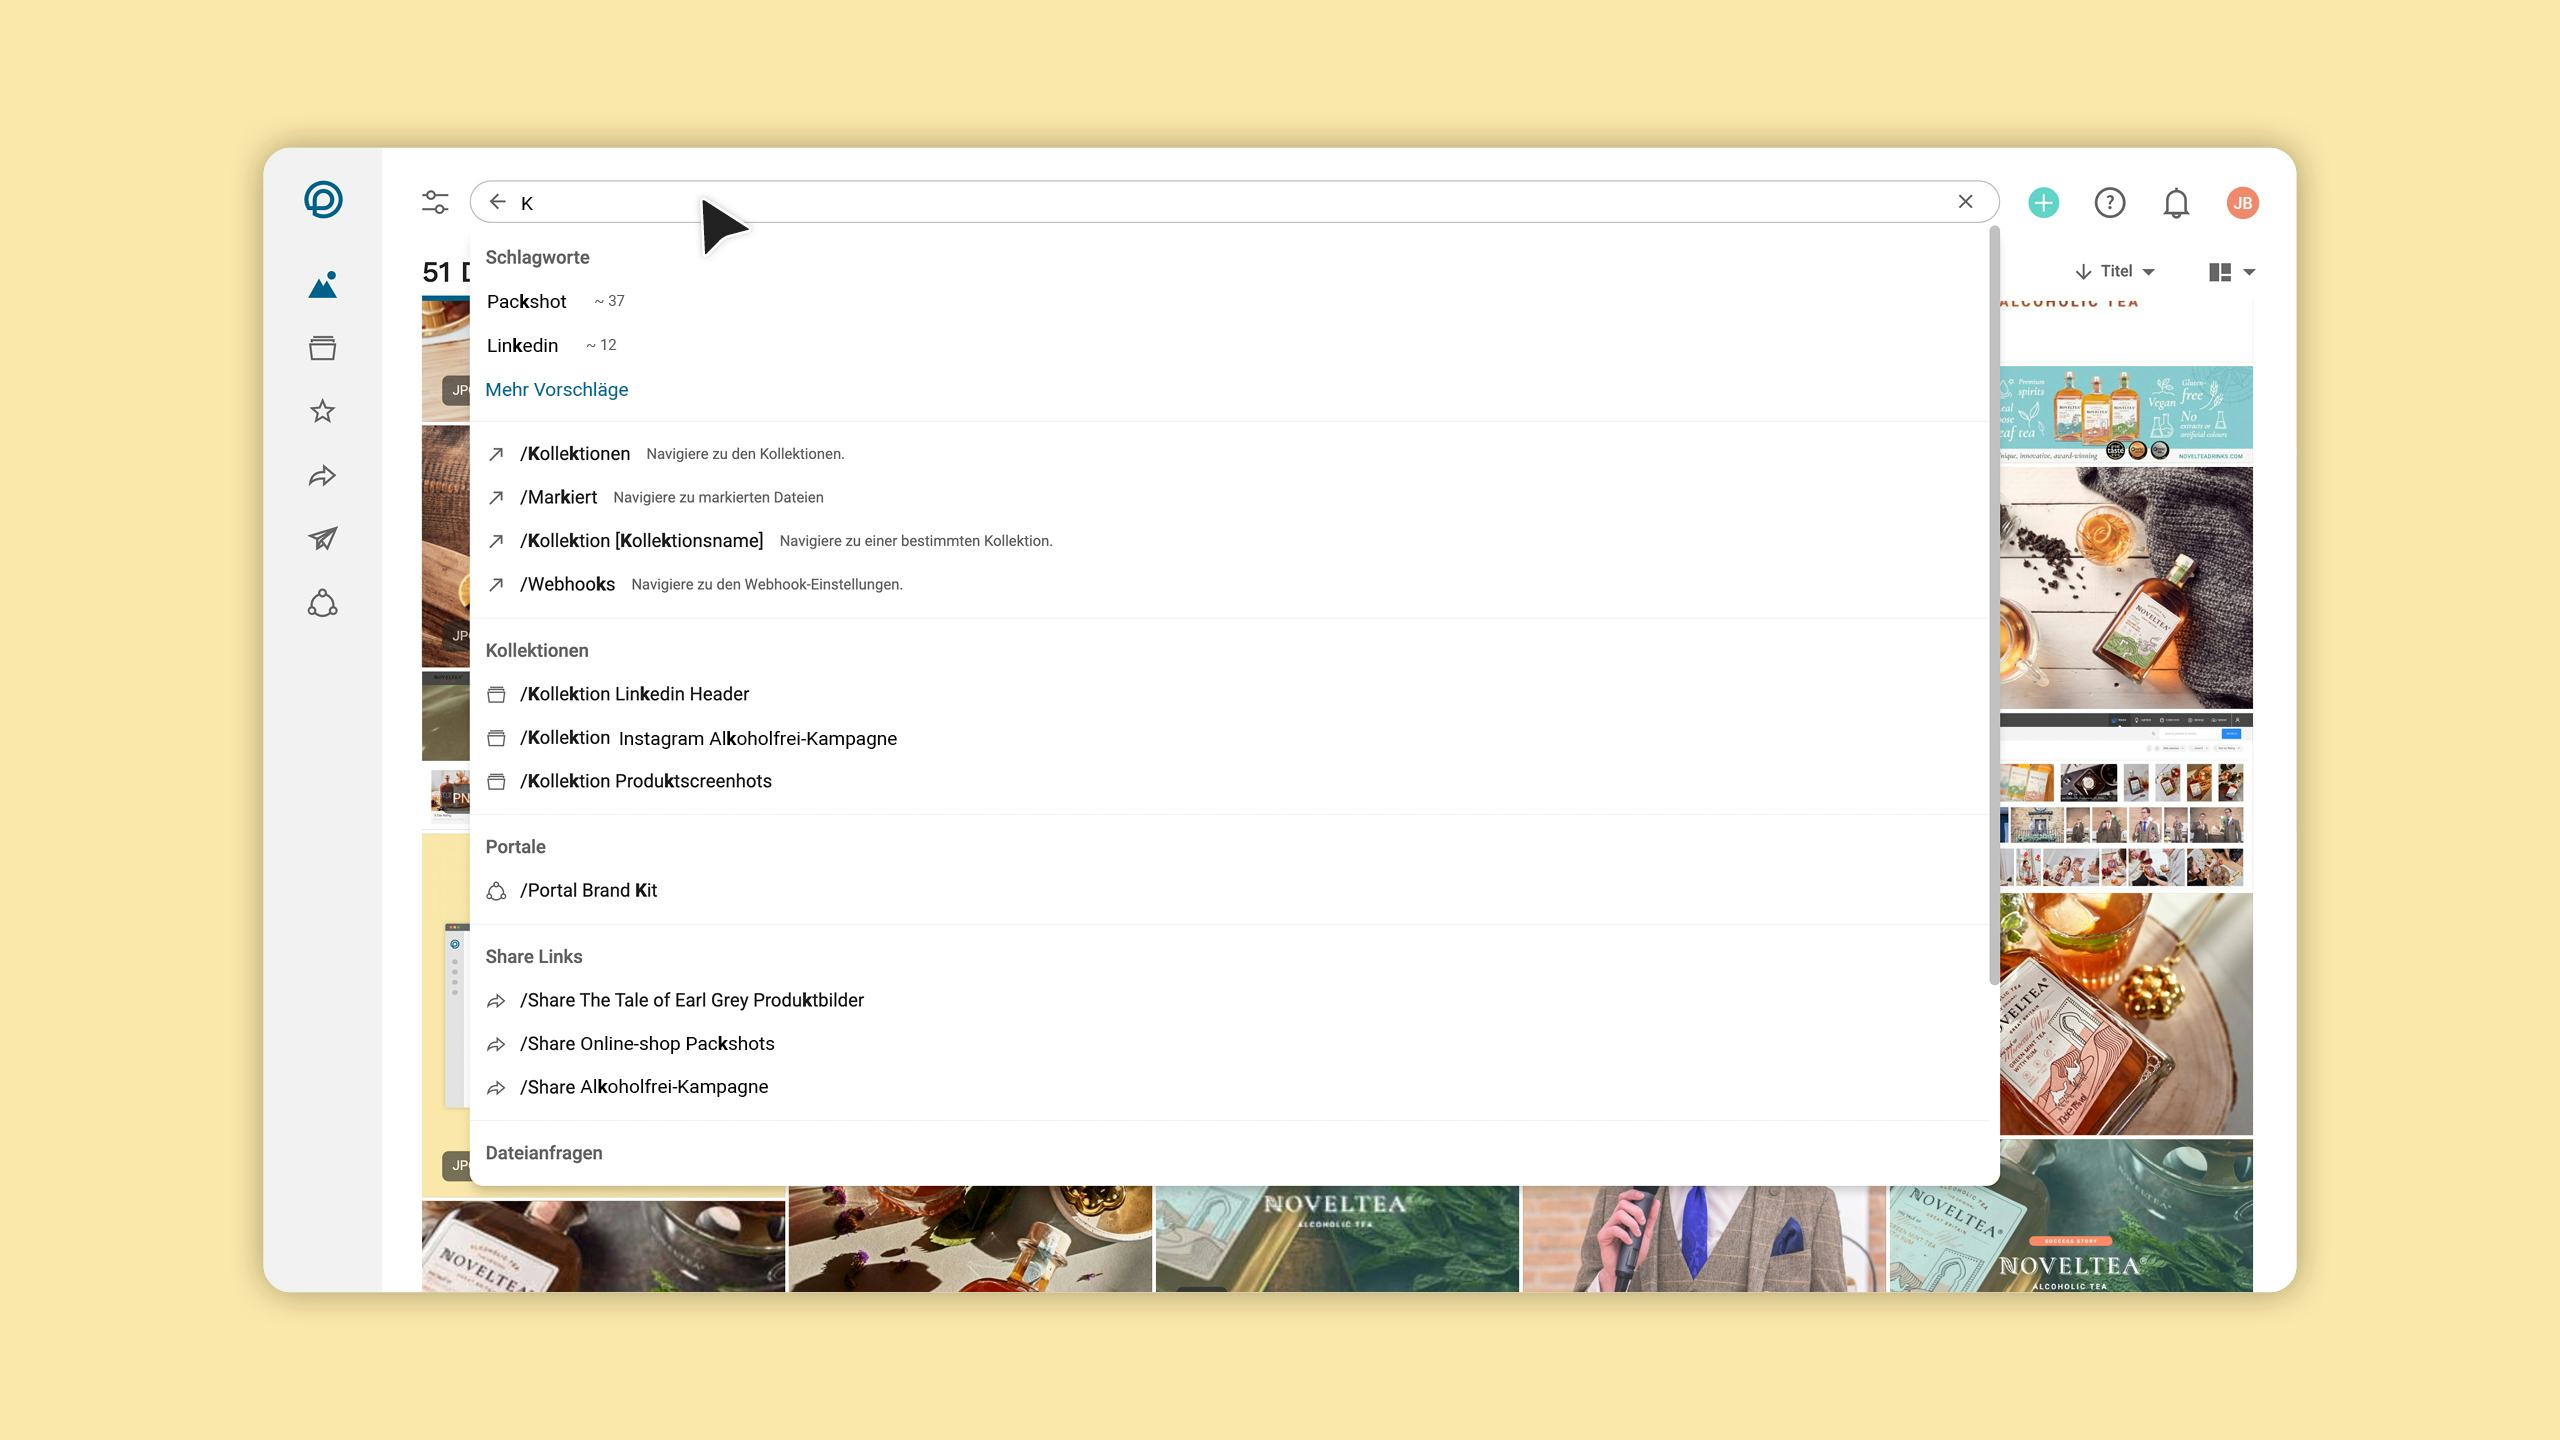
Task: Open the help question mark icon
Action: point(2109,203)
